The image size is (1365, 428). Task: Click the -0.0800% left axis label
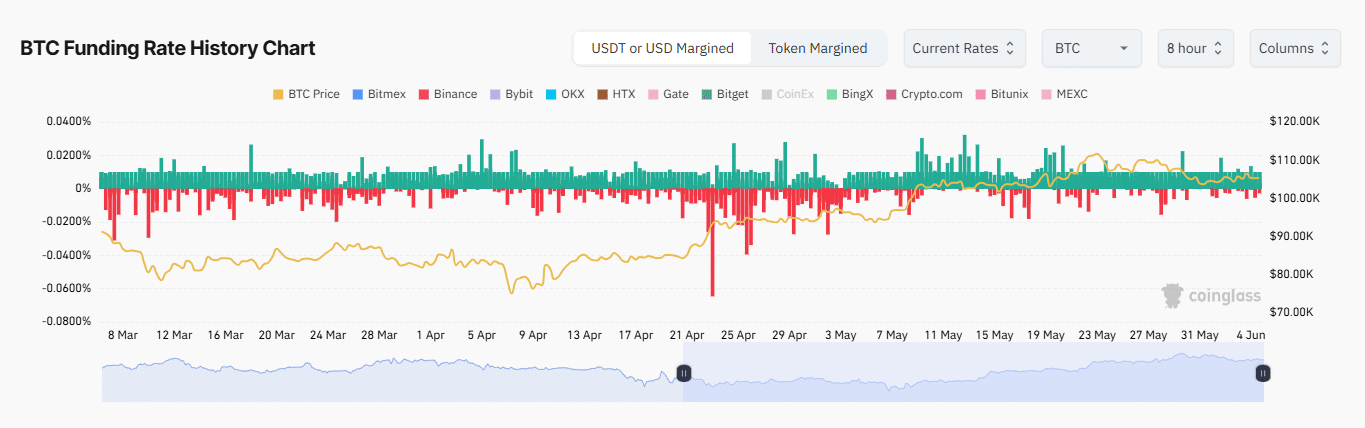[66, 322]
